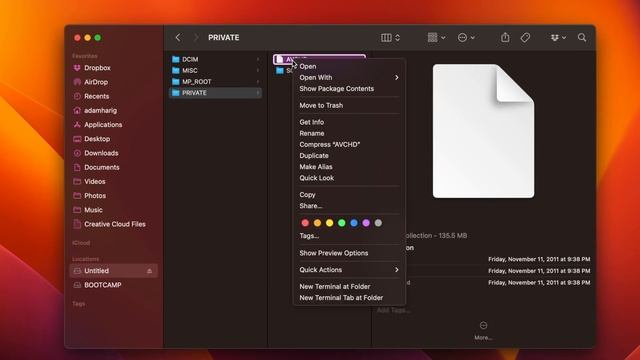Apply the gray tag color
Screen dimensions: 640x360
378,223
